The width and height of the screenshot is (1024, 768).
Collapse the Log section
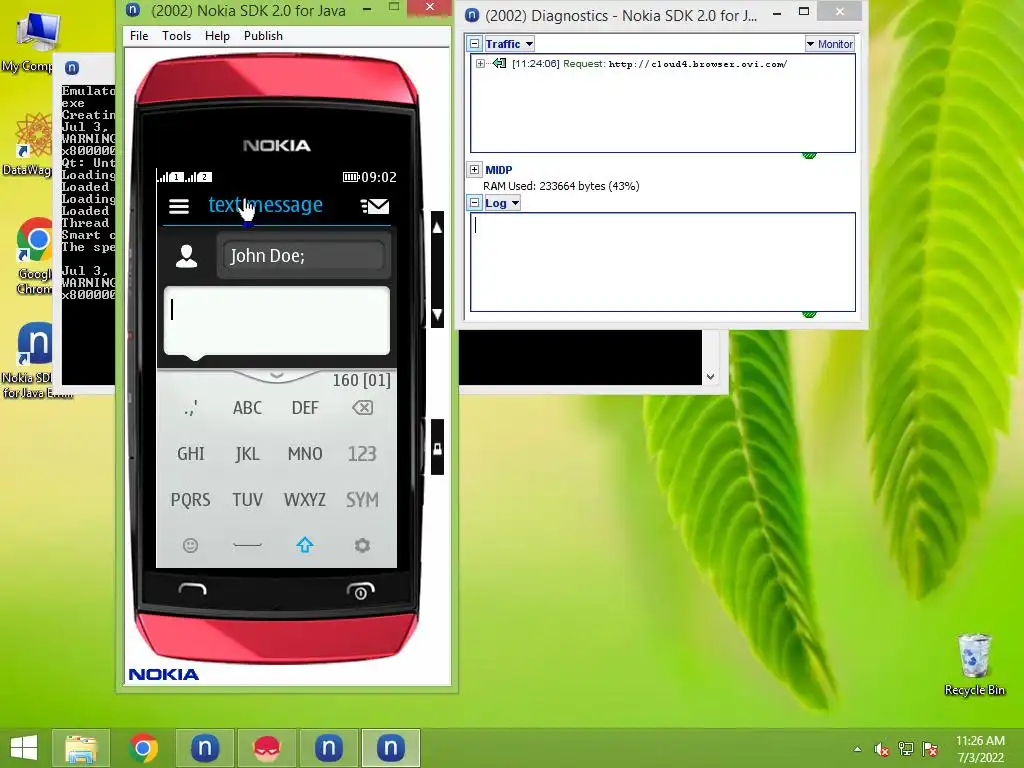point(475,203)
